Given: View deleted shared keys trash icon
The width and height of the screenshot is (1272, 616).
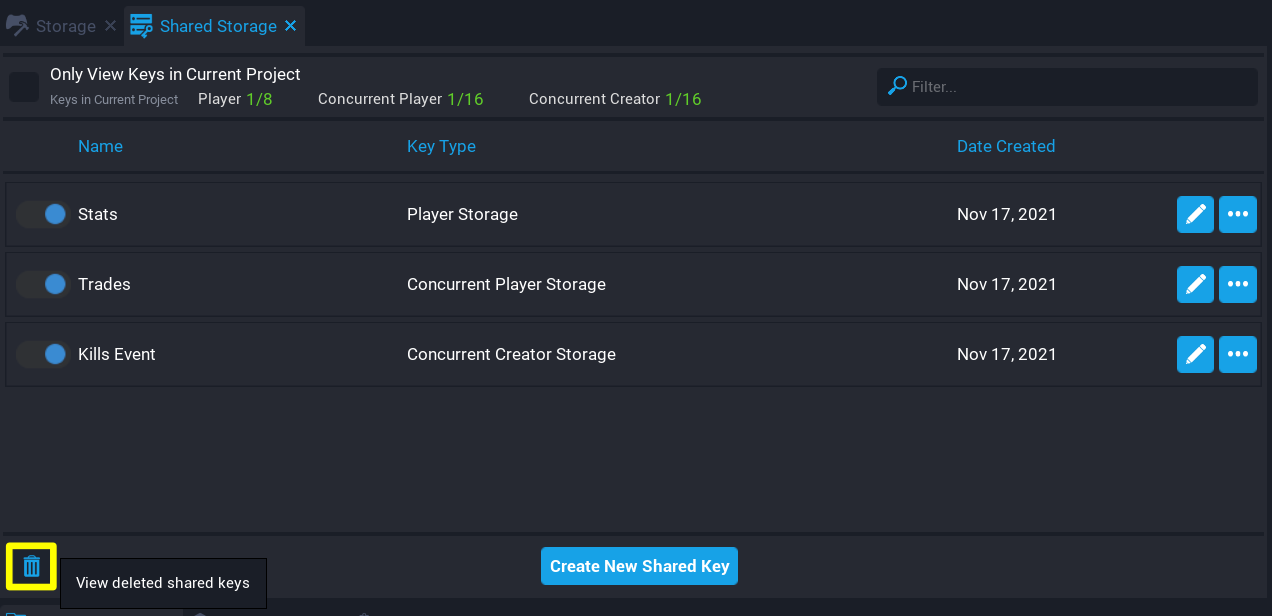Looking at the screenshot, I should pyautogui.click(x=32, y=567).
